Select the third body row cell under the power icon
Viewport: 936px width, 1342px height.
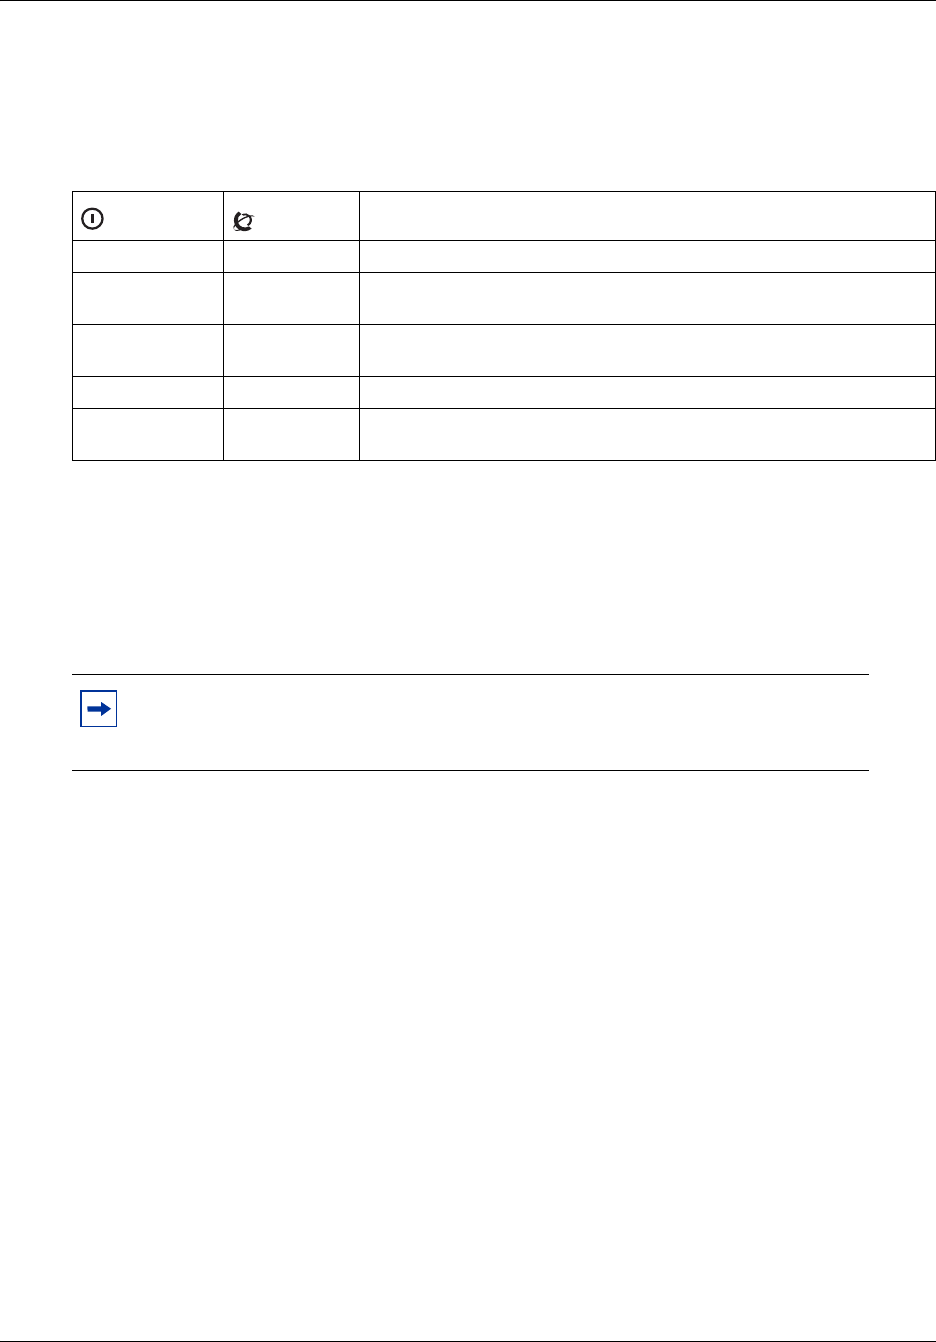tap(148, 350)
